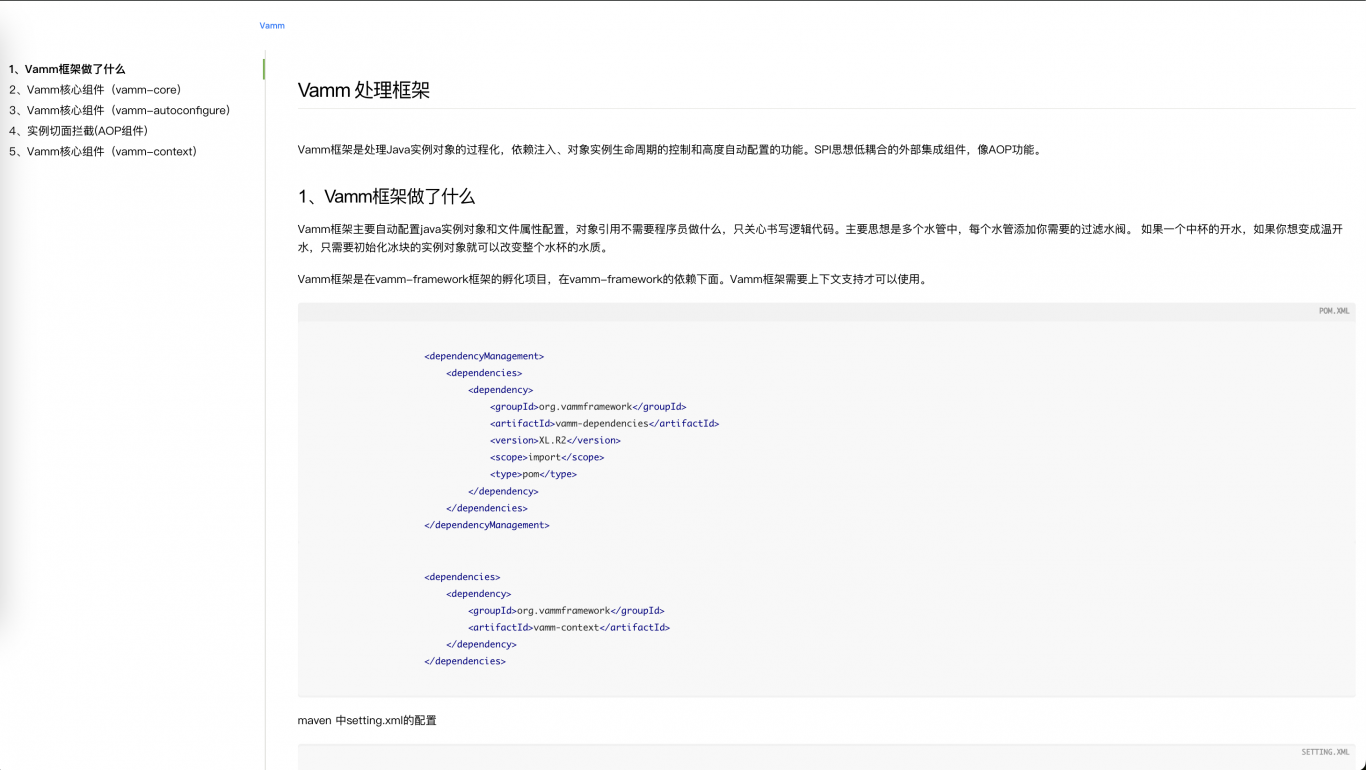
Task: Click the "Vamm 处理框架" page title
Action: [364, 90]
